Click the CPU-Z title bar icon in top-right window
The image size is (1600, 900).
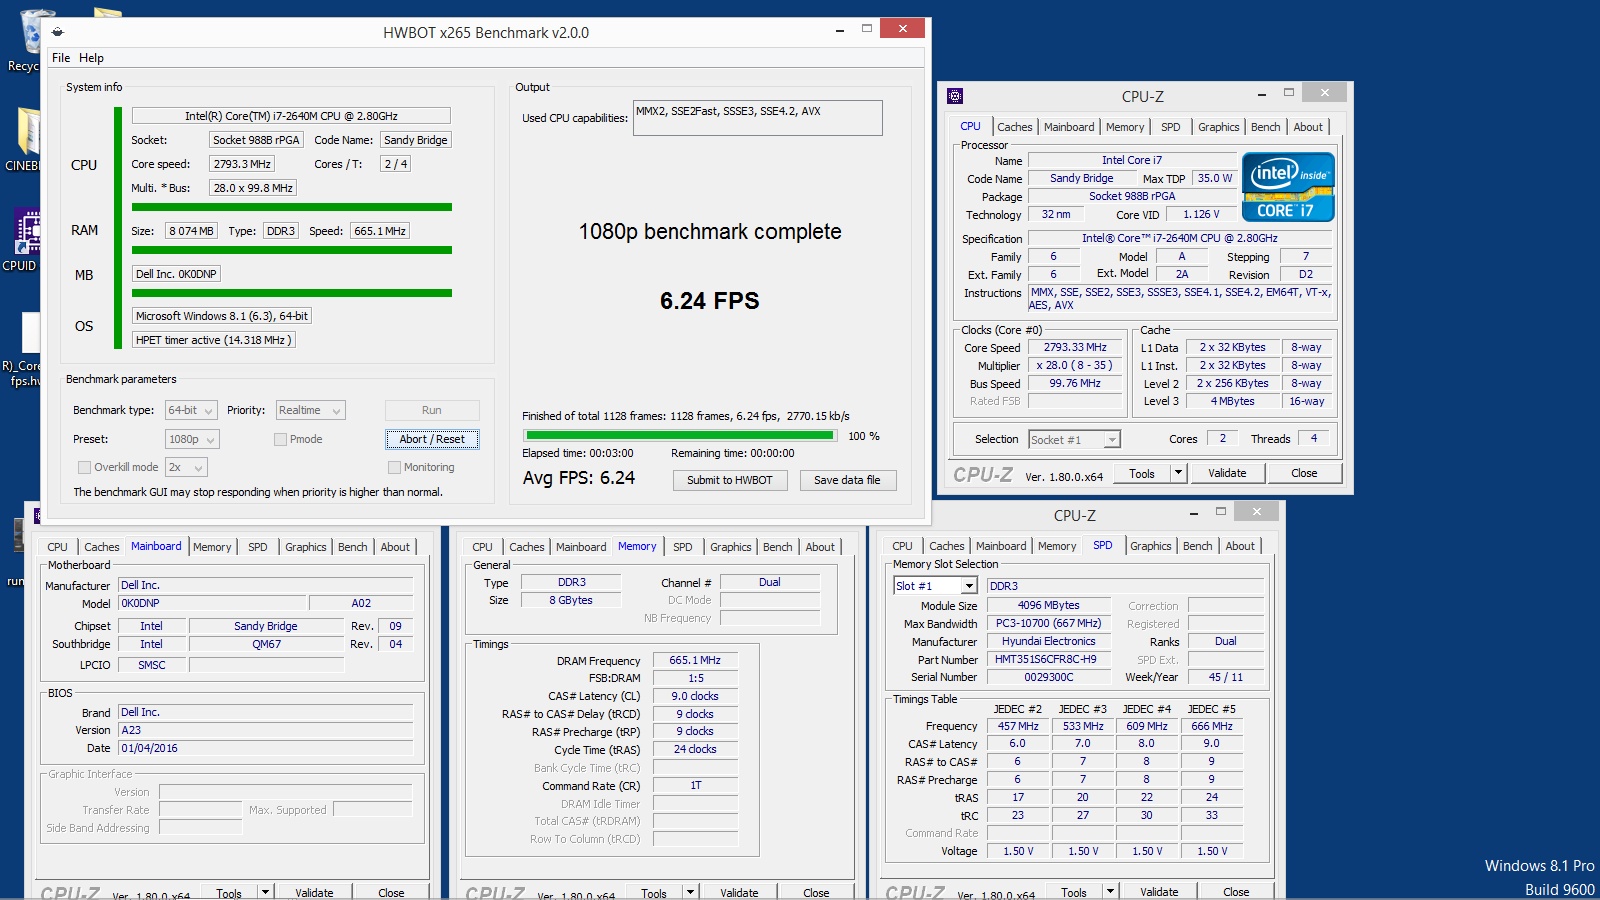[955, 96]
